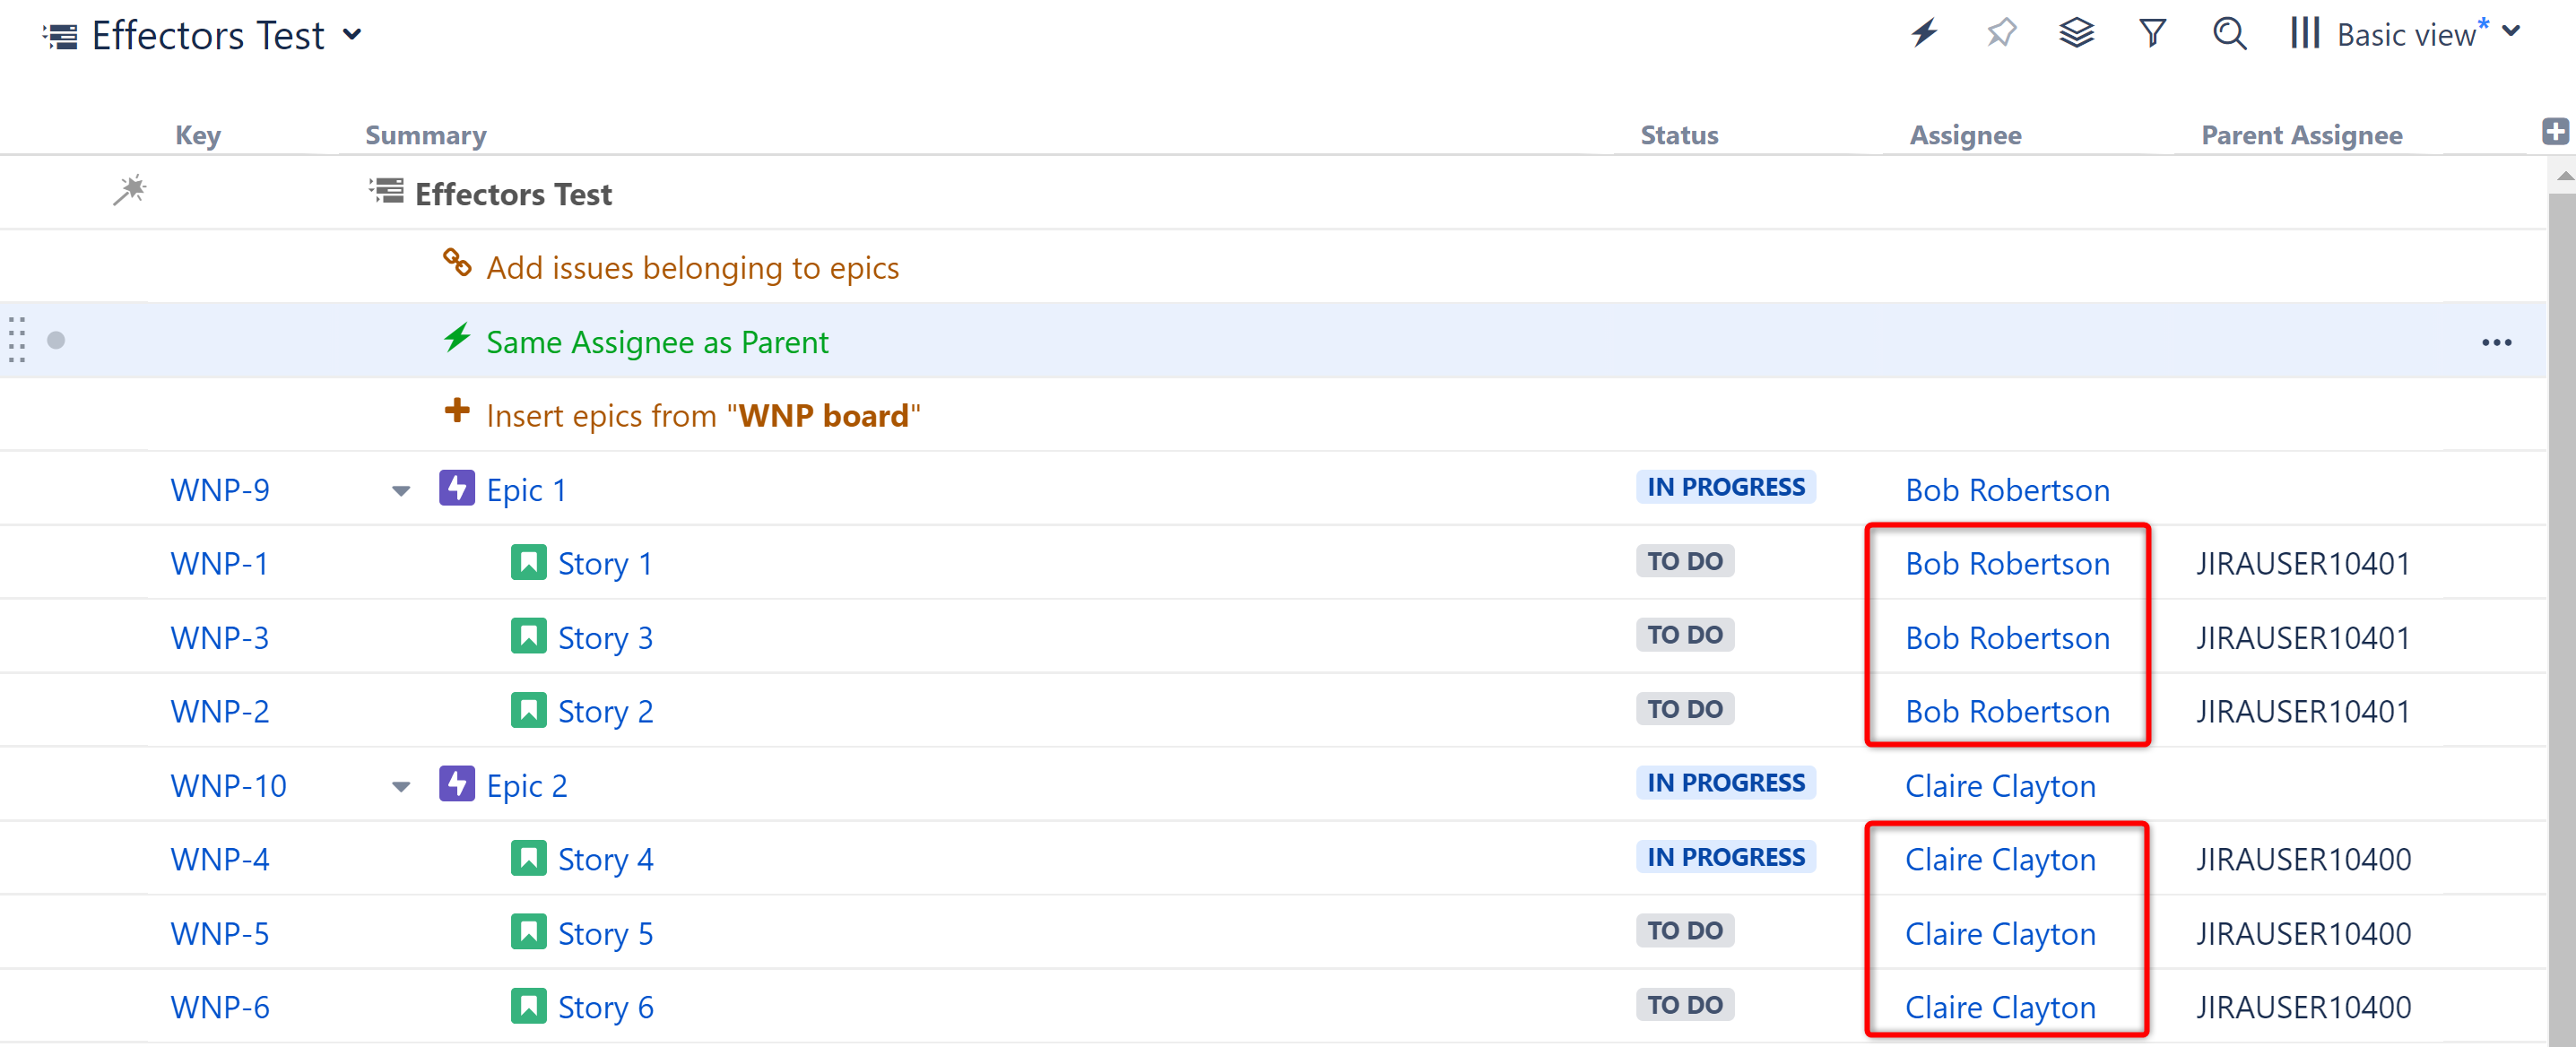This screenshot has height=1047, width=2576.
Task: Toggle the Same Assignee as Parent effector
Action: 657,341
